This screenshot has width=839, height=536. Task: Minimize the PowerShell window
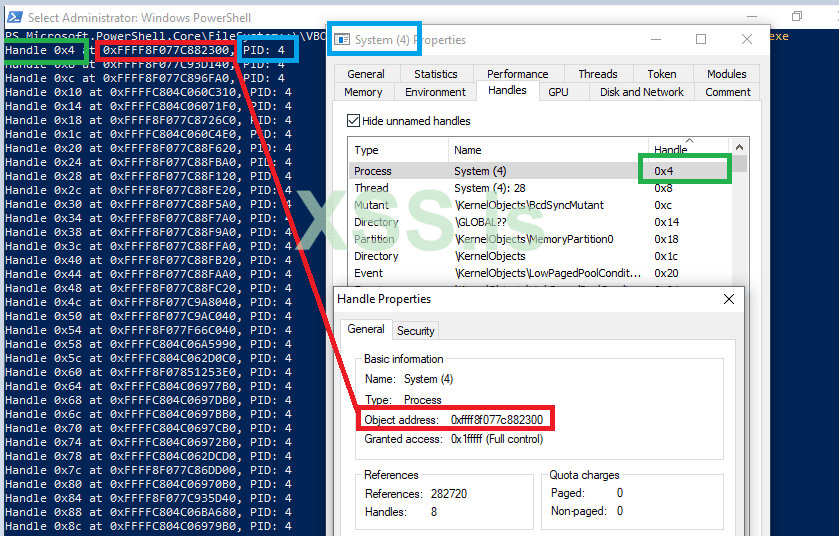(752, 16)
